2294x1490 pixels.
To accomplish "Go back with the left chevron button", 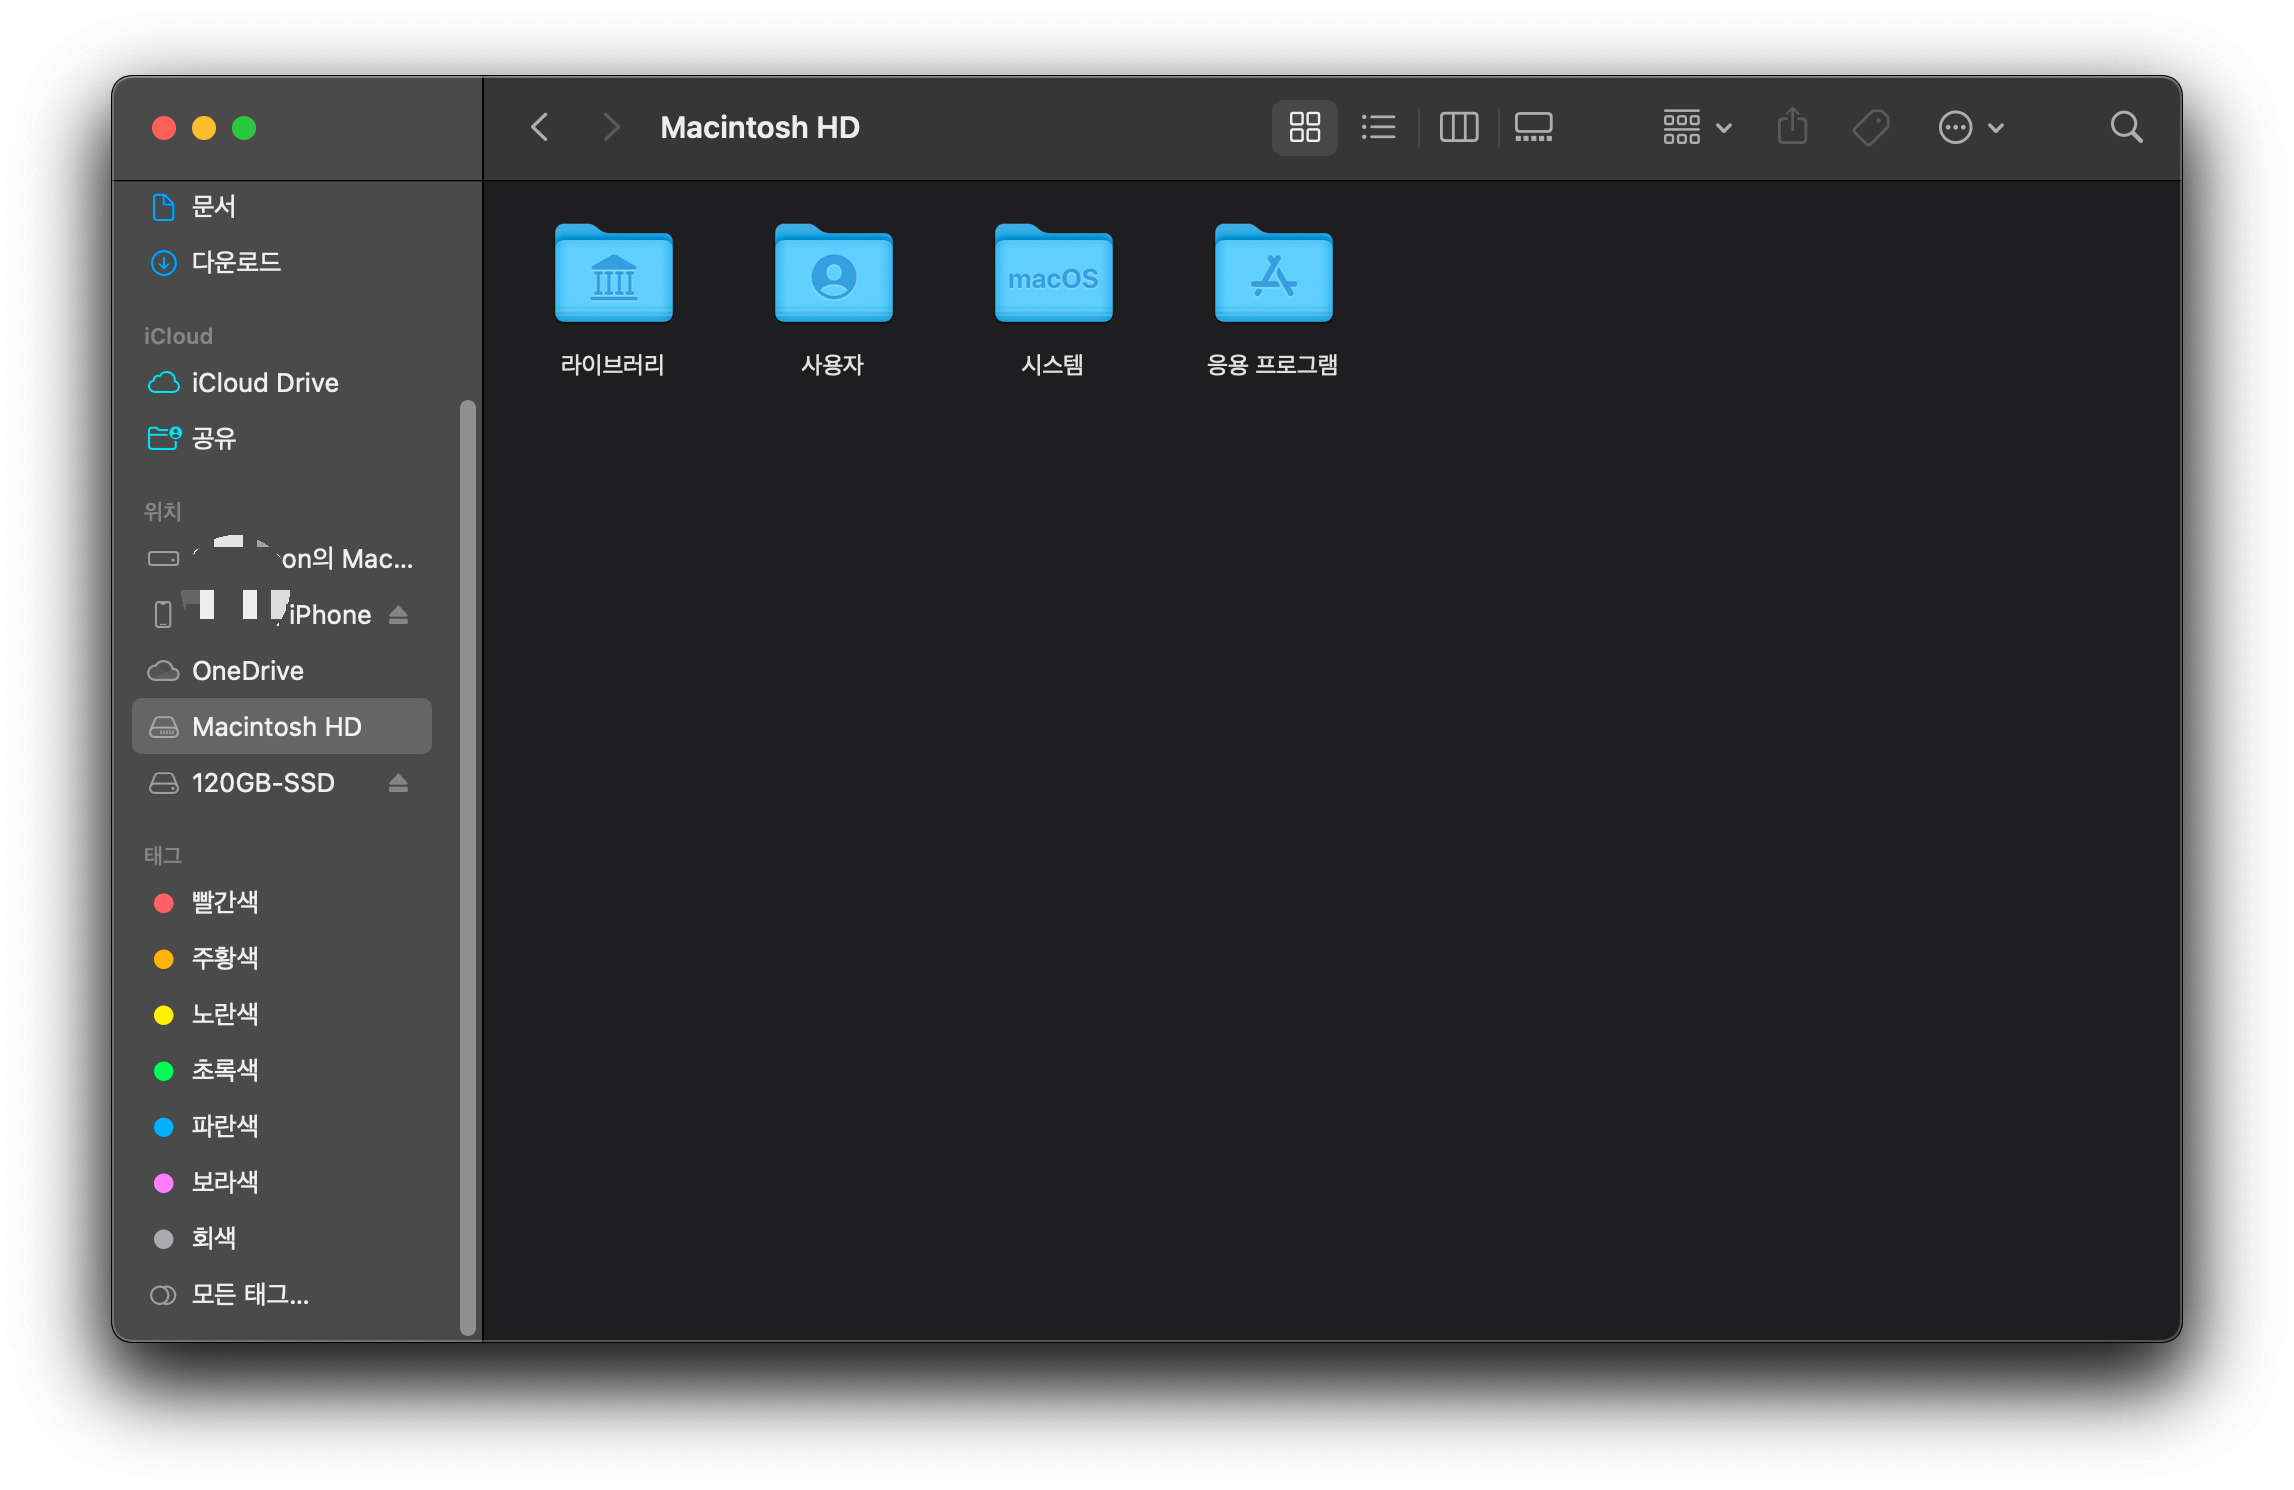I will pyautogui.click(x=540, y=128).
